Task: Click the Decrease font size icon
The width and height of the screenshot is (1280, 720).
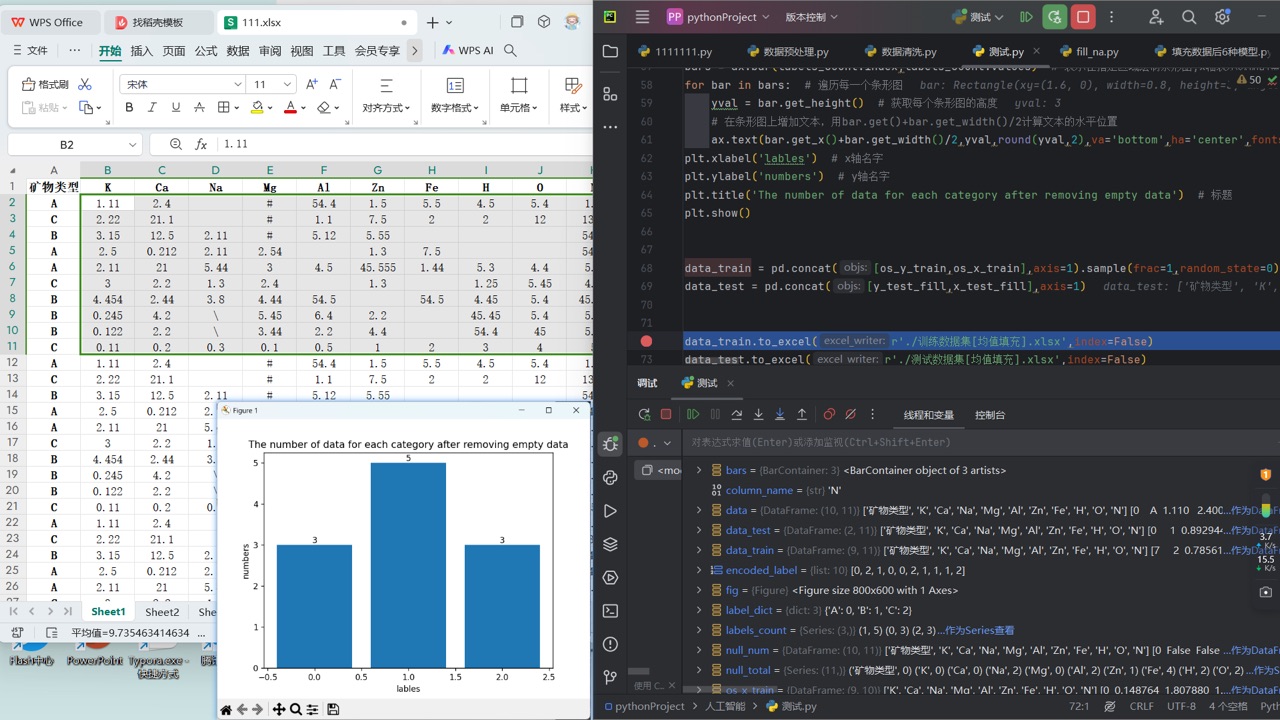Action: coord(335,85)
